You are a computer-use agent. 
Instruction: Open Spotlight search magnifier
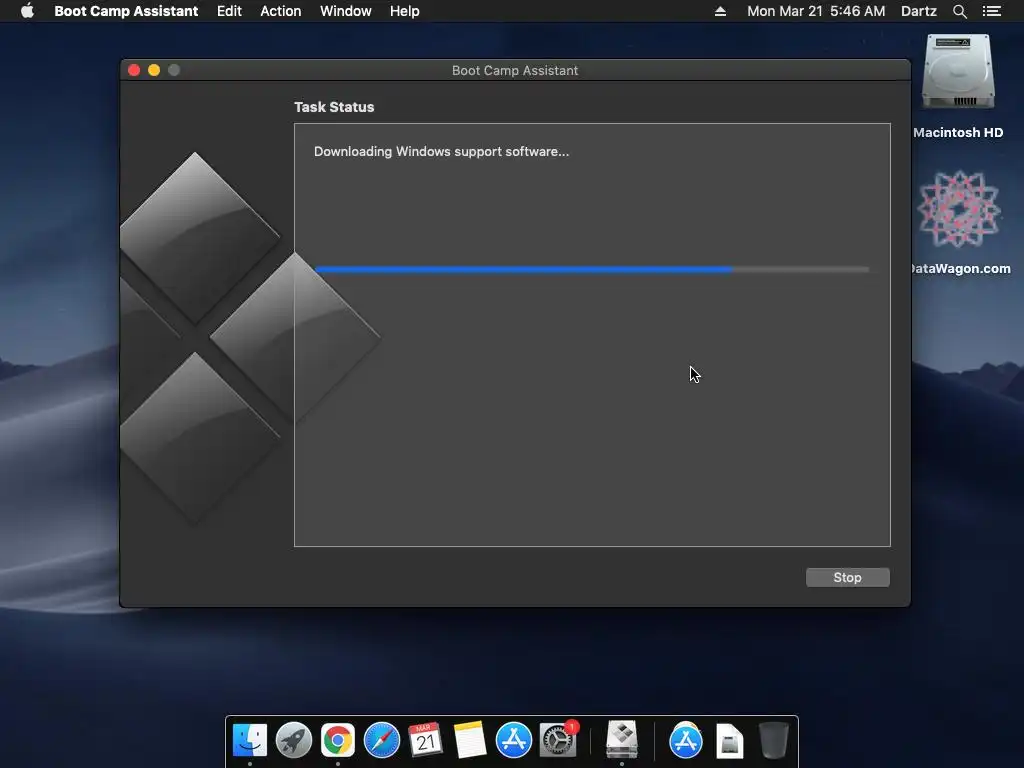959,11
